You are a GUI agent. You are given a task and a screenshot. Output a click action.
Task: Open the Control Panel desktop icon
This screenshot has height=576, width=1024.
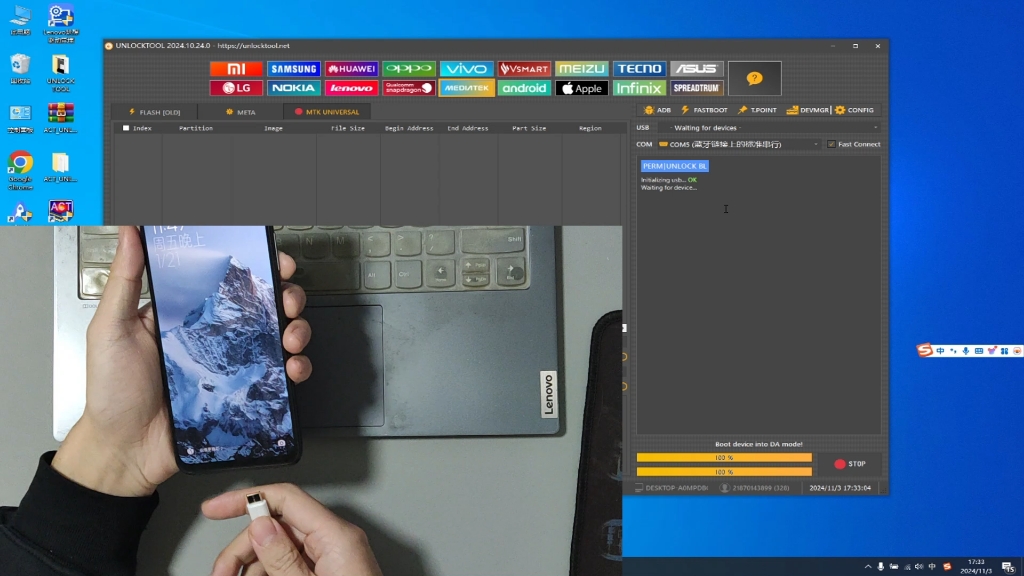click(x=20, y=118)
